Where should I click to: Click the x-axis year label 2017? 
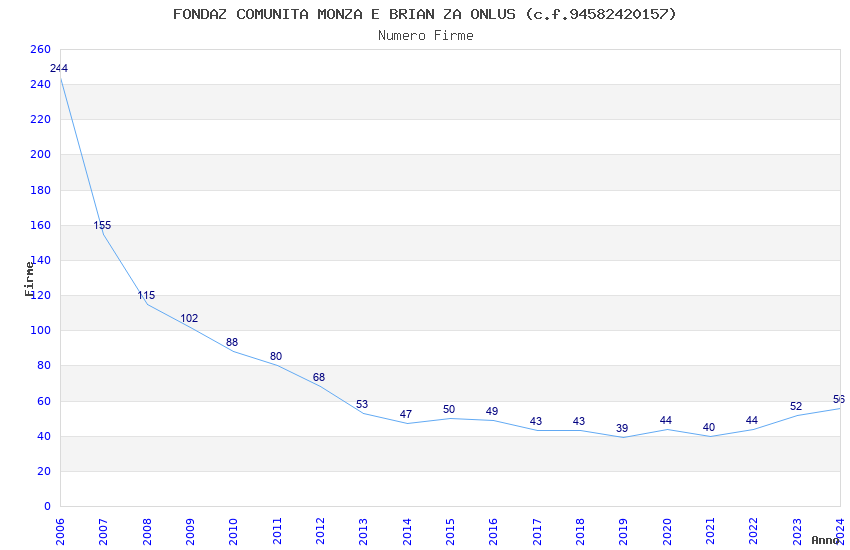coord(537,531)
